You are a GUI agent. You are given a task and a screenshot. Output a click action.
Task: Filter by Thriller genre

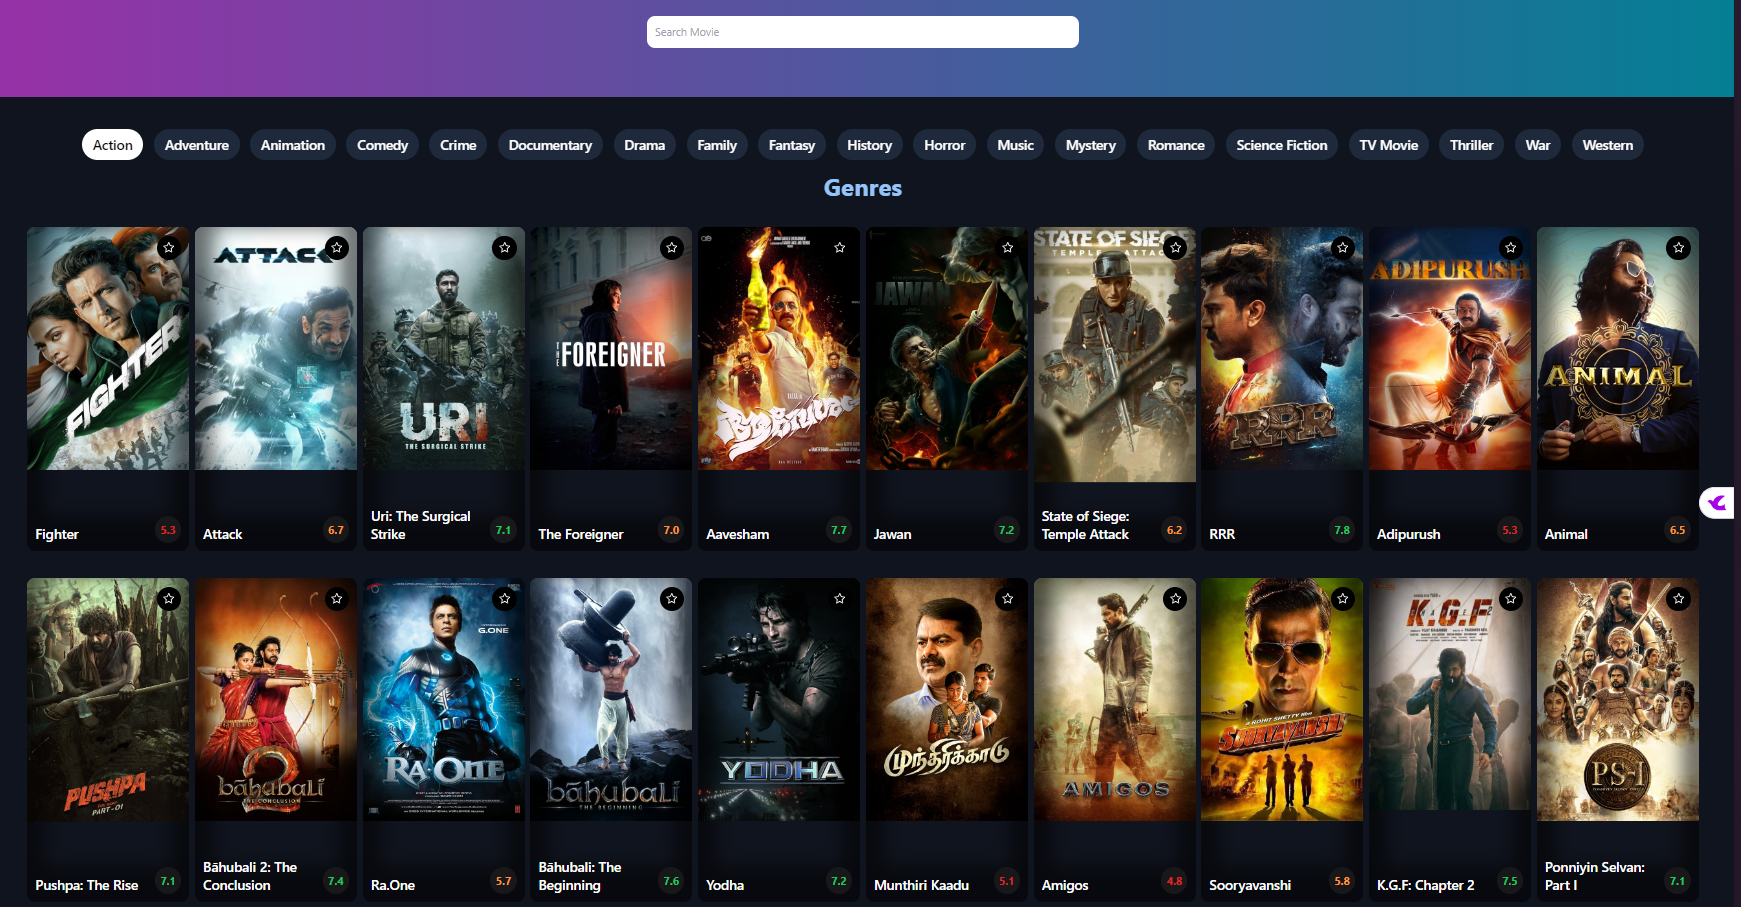point(1472,145)
